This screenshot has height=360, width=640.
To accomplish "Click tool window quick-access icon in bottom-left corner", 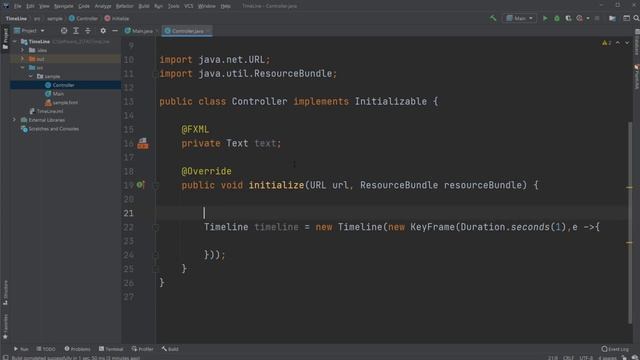I will (5, 357).
